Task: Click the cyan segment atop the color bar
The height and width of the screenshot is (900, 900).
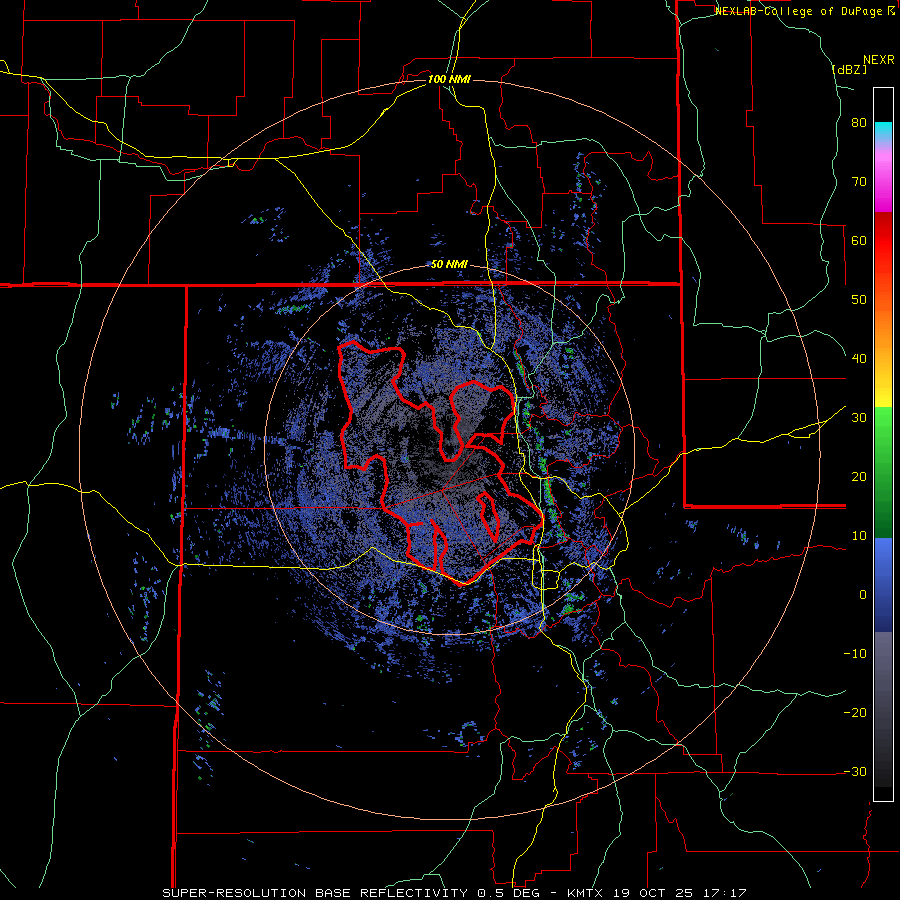Action: coord(883,131)
